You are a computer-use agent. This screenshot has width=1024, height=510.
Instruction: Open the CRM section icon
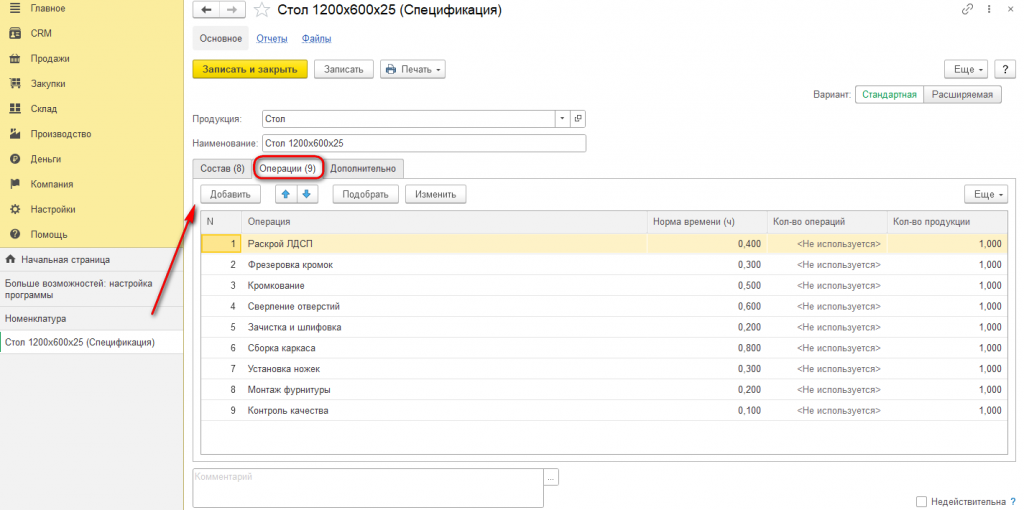point(16,33)
